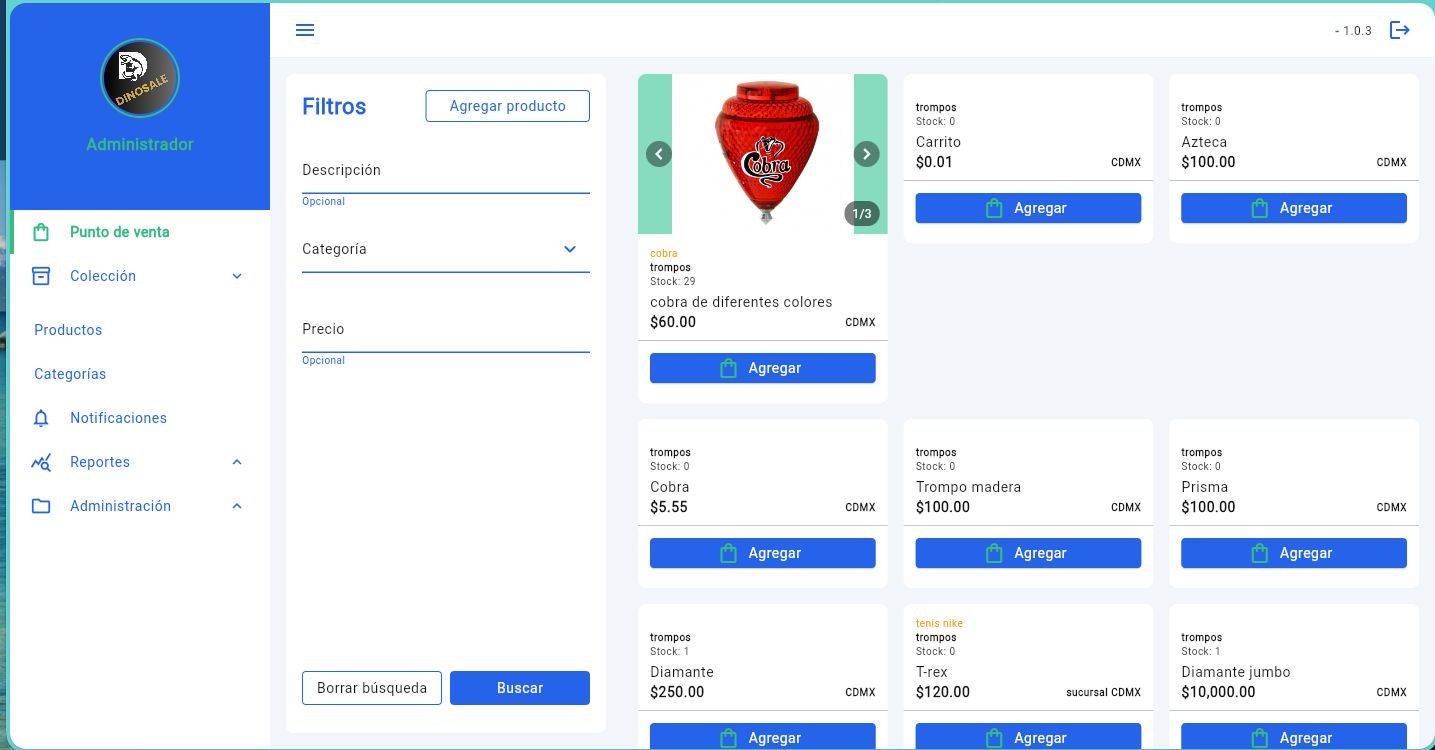Click Agregar producto button
The image size is (1435, 750).
tap(508, 106)
